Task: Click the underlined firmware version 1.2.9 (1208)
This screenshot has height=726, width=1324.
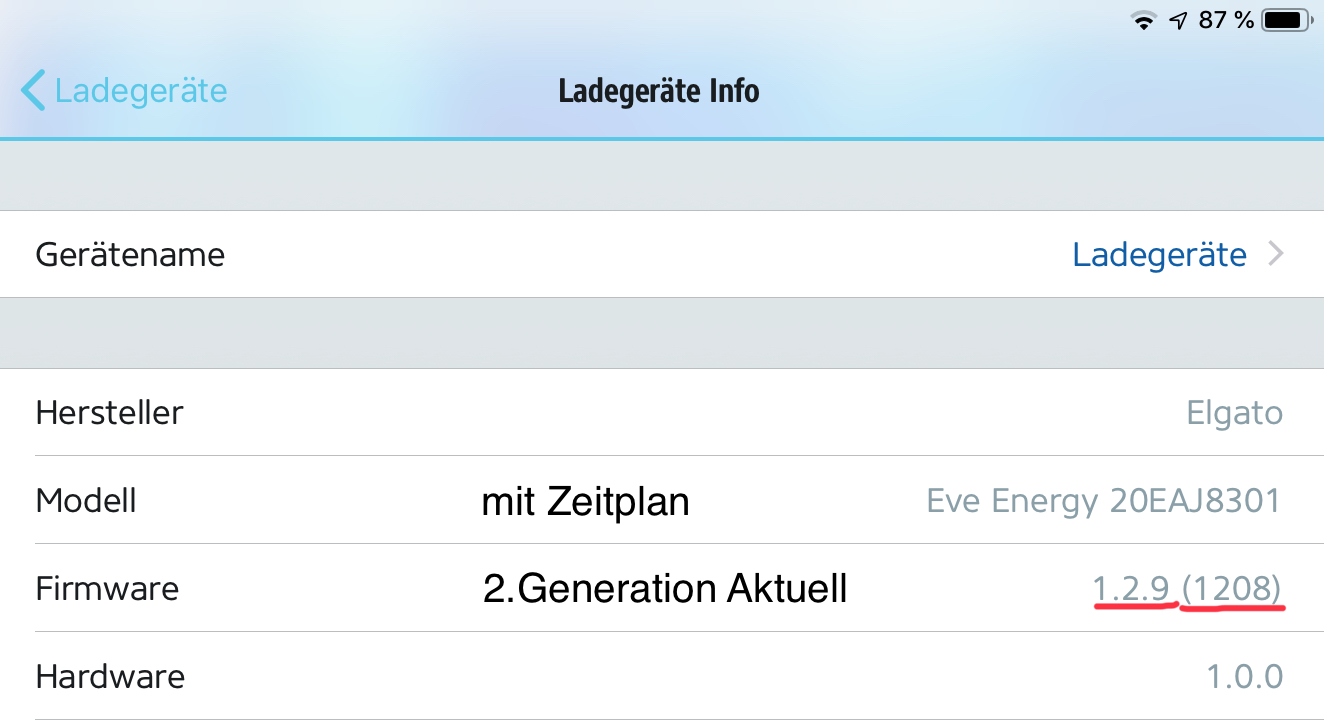Action: pyautogui.click(x=1187, y=589)
